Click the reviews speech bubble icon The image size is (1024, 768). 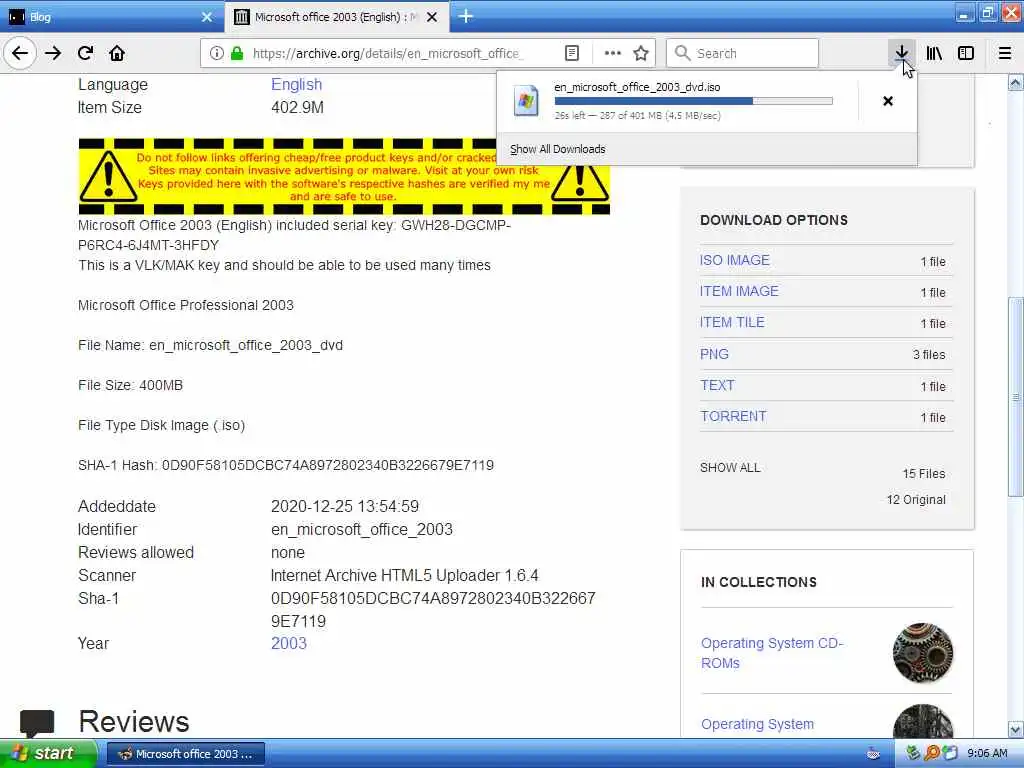coord(37,723)
